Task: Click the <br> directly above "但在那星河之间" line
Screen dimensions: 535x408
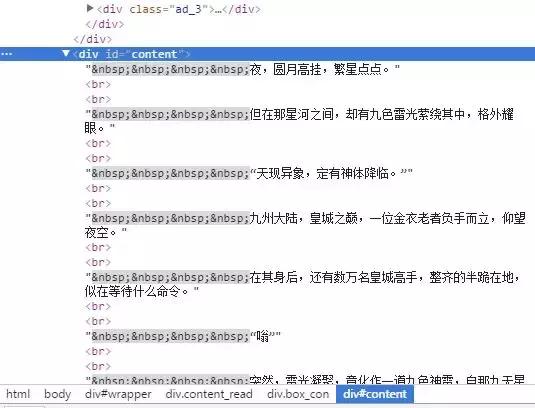Action: [x=98, y=99]
